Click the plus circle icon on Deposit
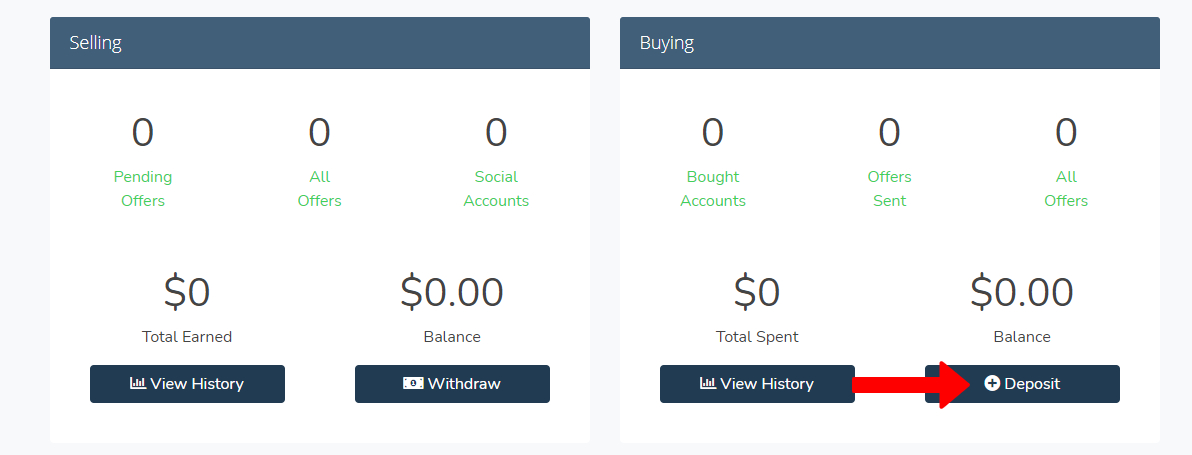This screenshot has height=455, width=1192. (992, 384)
